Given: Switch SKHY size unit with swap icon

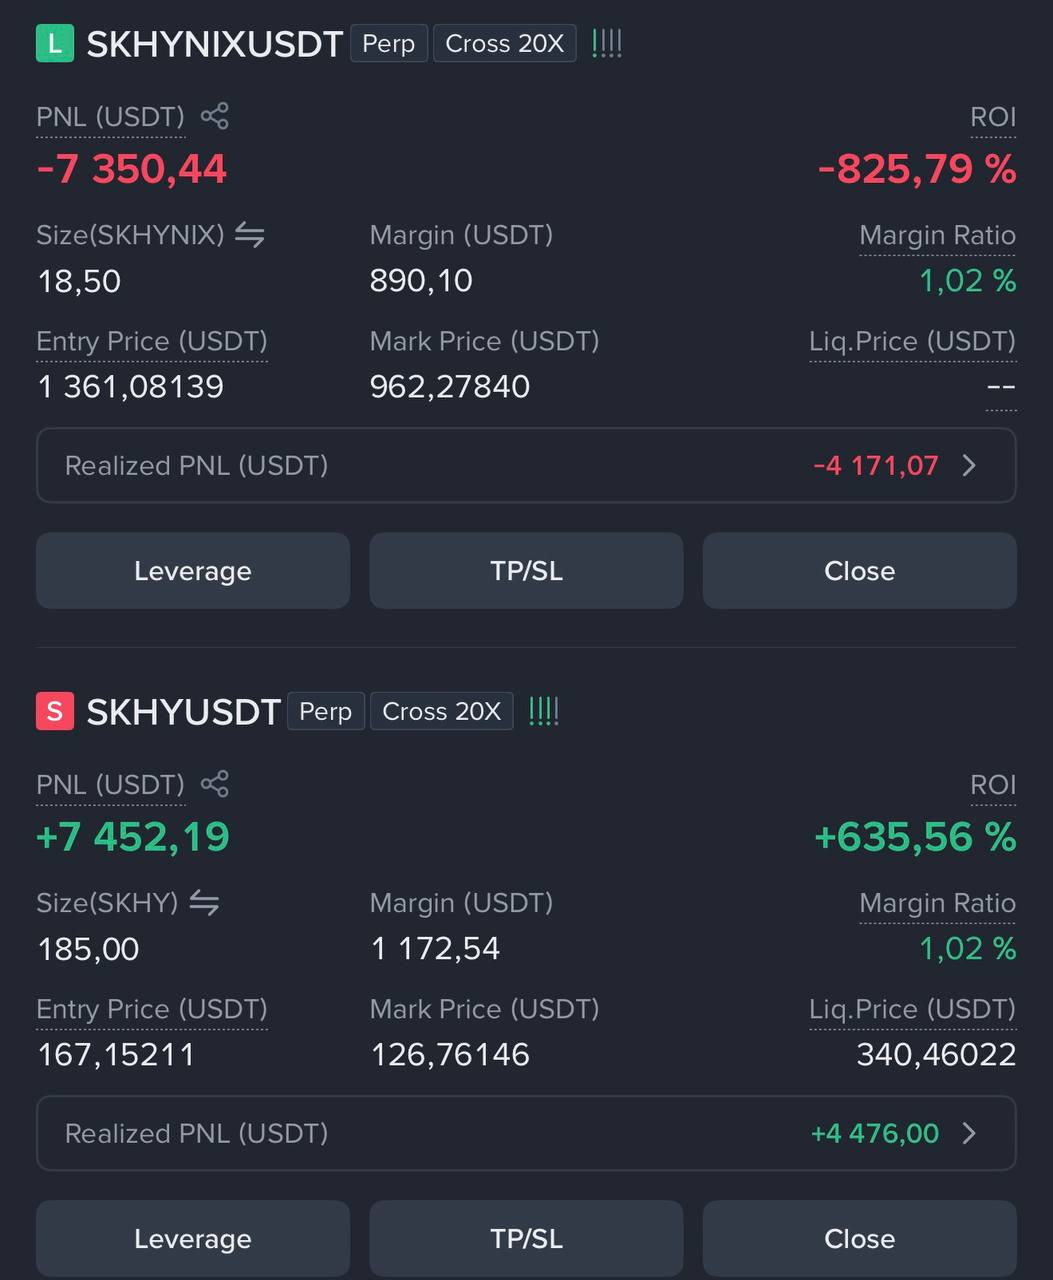Looking at the screenshot, I should point(204,903).
